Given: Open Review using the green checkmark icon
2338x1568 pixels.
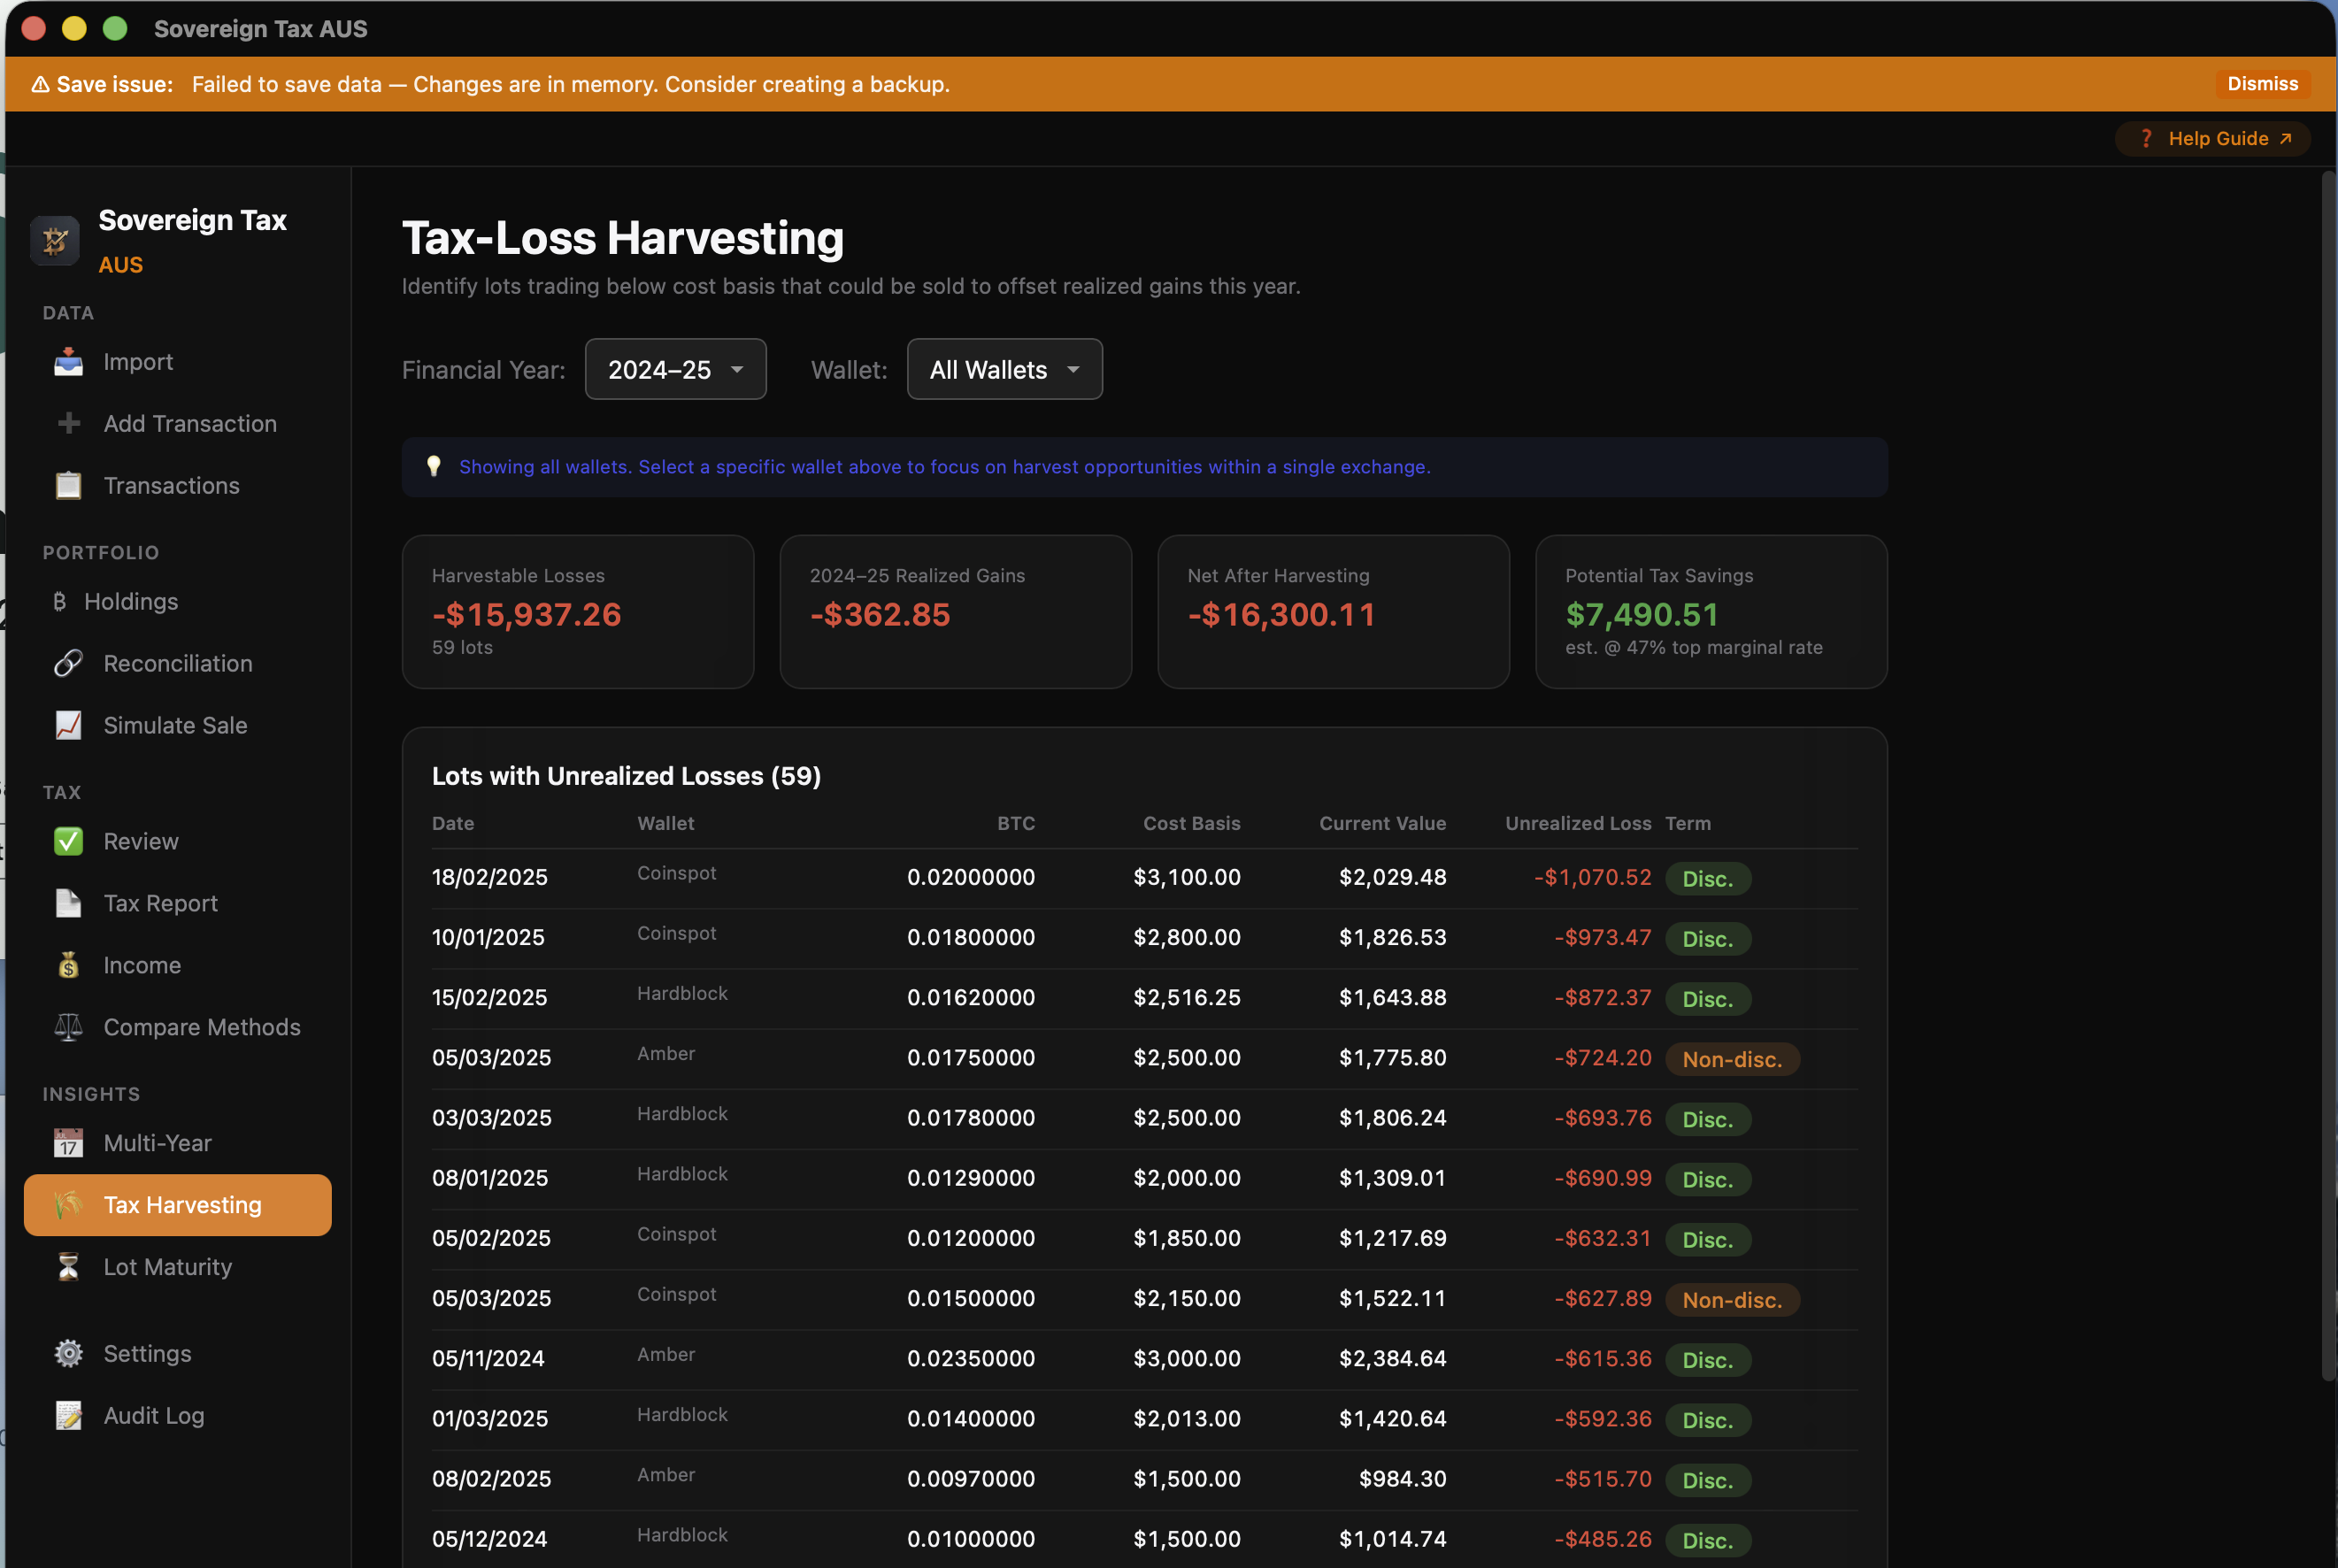Looking at the screenshot, I should [67, 841].
